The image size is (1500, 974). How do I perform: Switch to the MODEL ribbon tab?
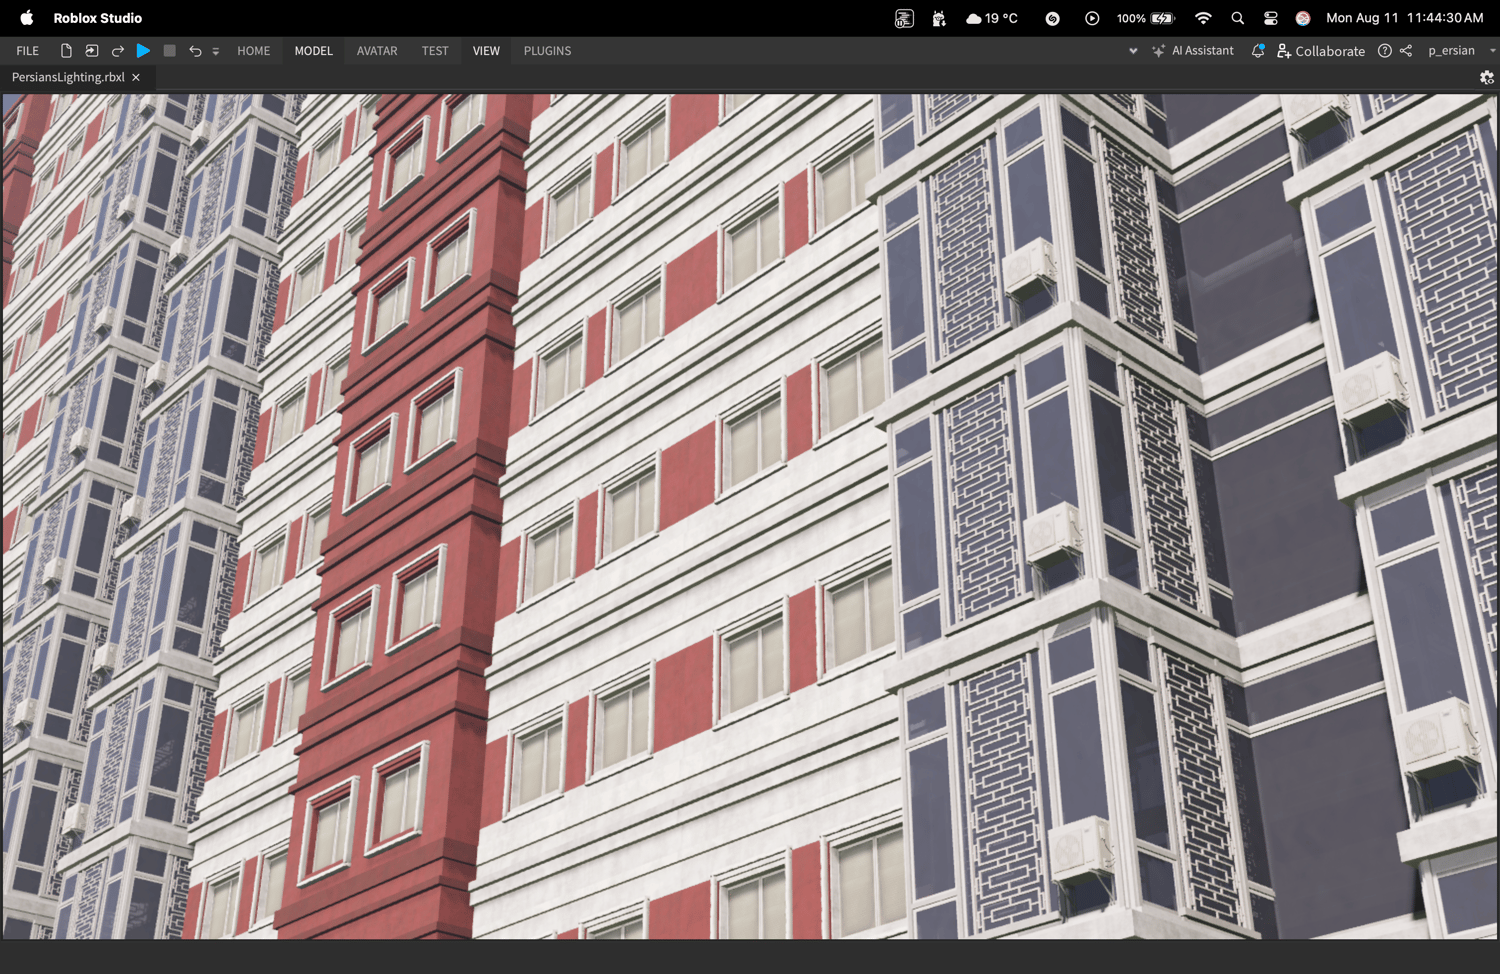pos(313,51)
